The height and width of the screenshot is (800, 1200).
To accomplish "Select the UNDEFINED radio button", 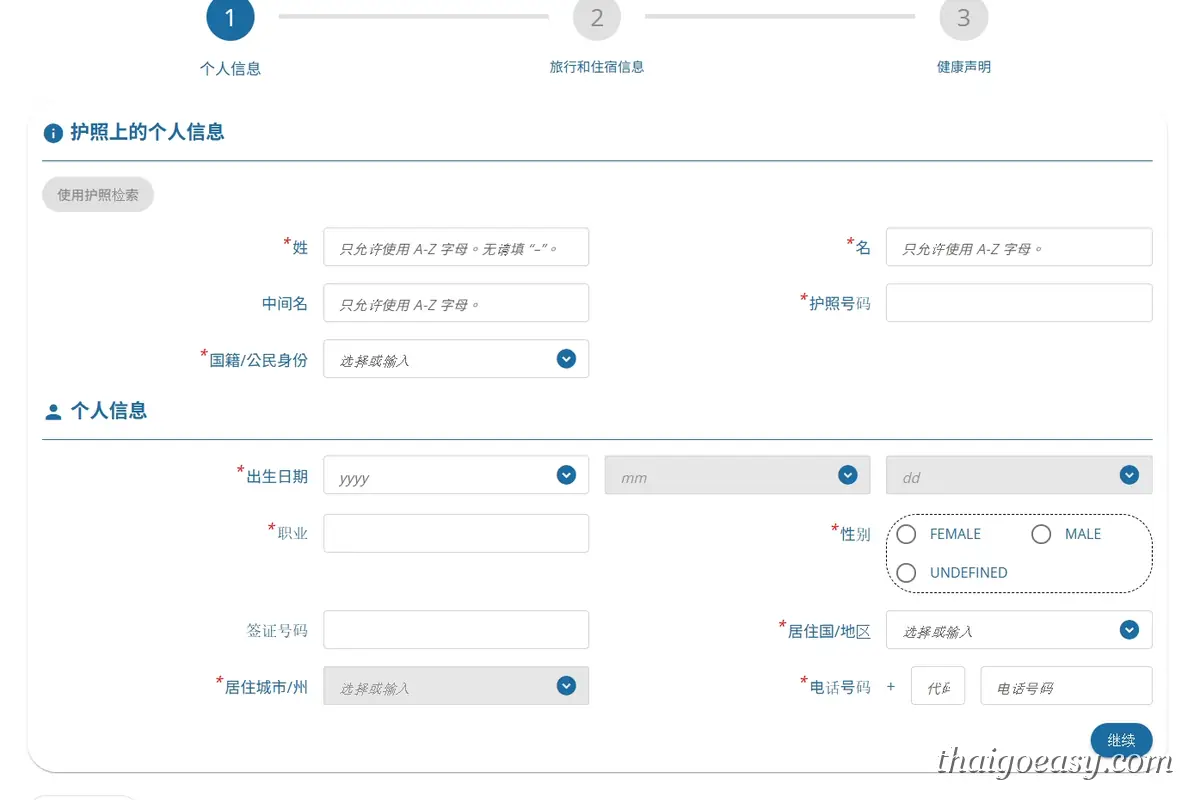I will tap(906, 573).
